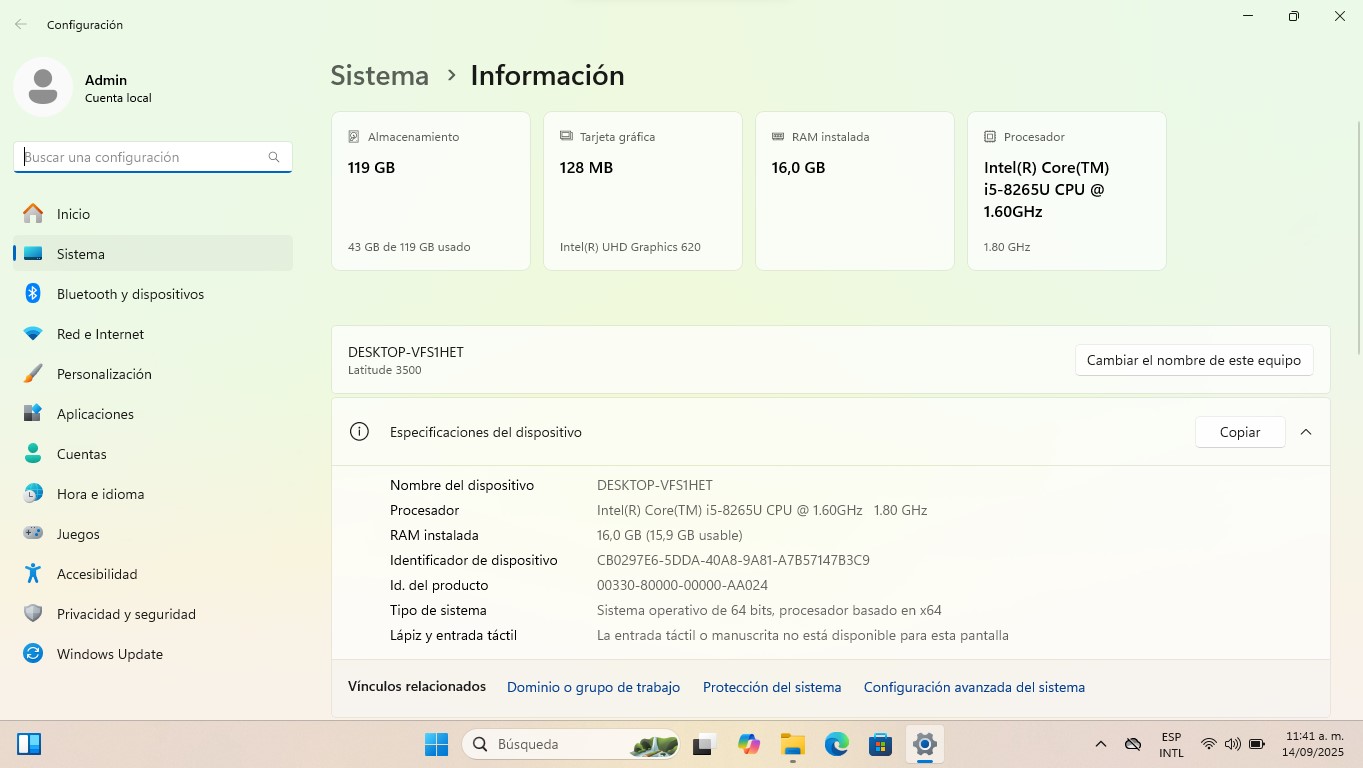Click Sistema in the breadcrumb header

coord(379,75)
